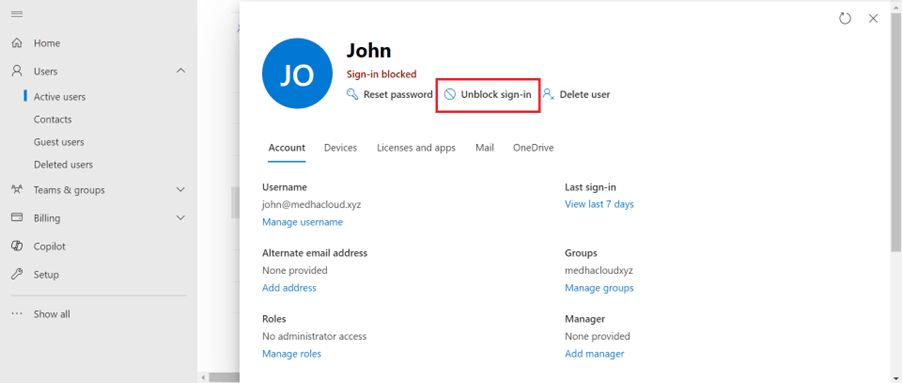
Task: Click the Last sign-in label
Action: click(x=591, y=187)
